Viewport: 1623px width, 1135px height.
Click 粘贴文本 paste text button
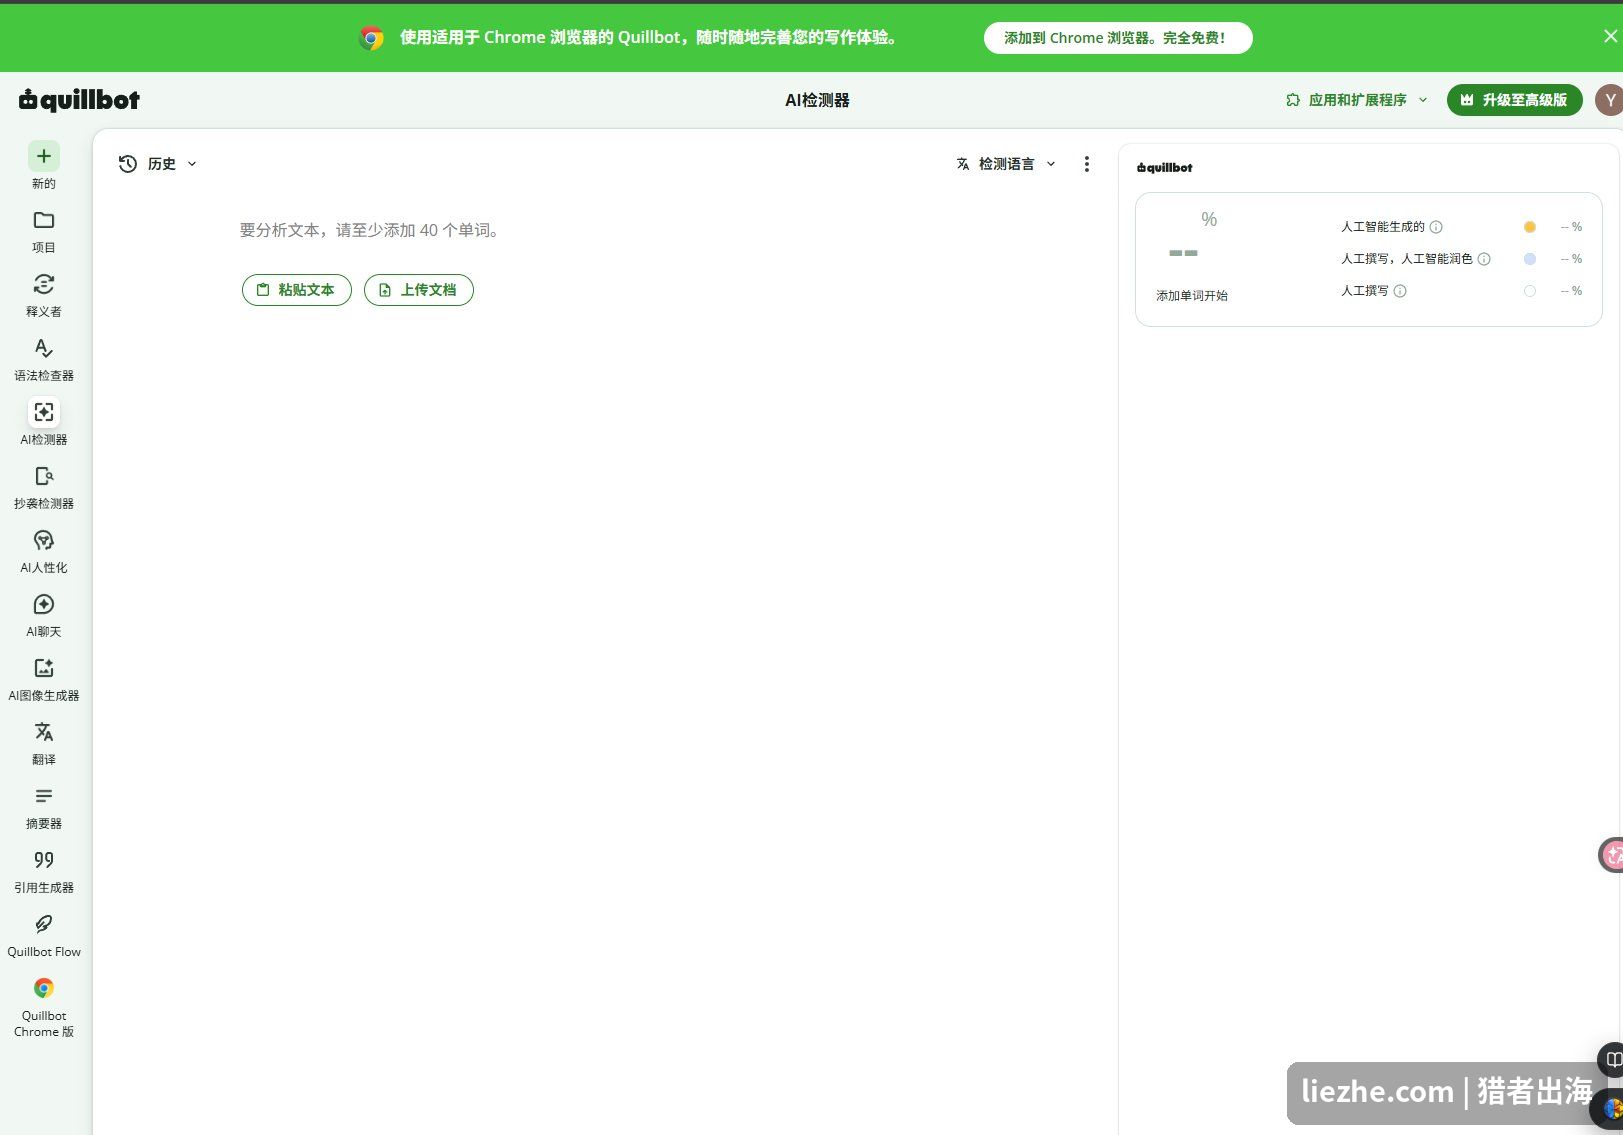tap(297, 290)
